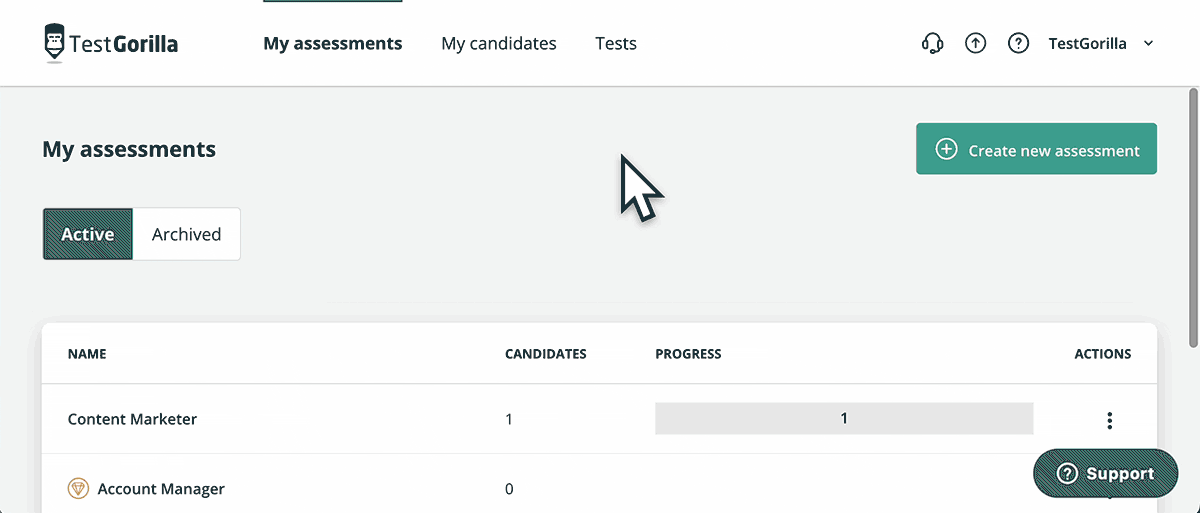Screen dimensions: 1200x513
Task: Switch to Archived assessments toggle
Action: [x=187, y=234]
